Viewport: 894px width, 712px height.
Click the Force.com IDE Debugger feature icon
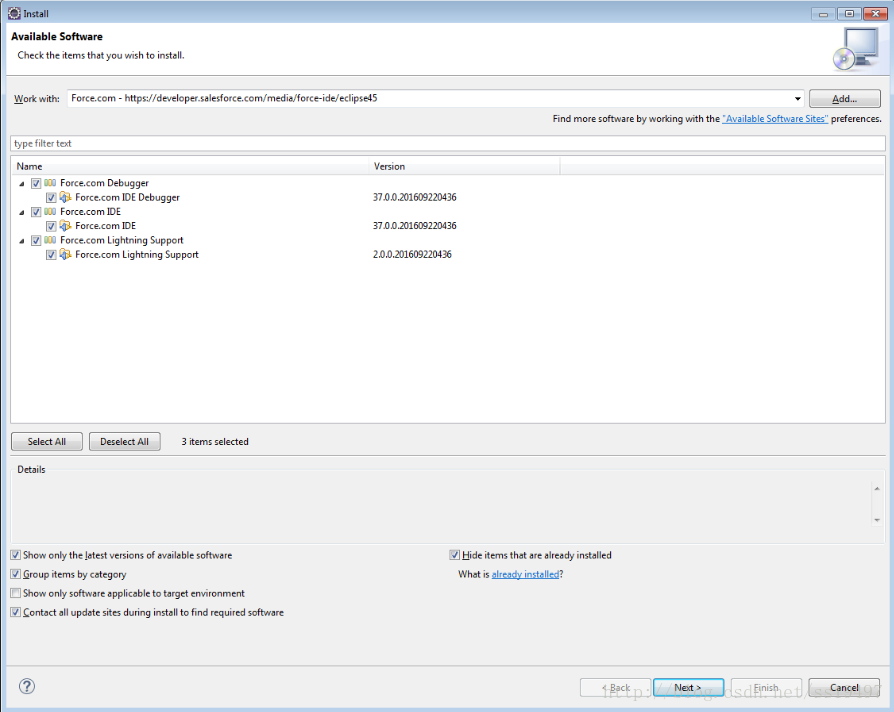point(66,197)
